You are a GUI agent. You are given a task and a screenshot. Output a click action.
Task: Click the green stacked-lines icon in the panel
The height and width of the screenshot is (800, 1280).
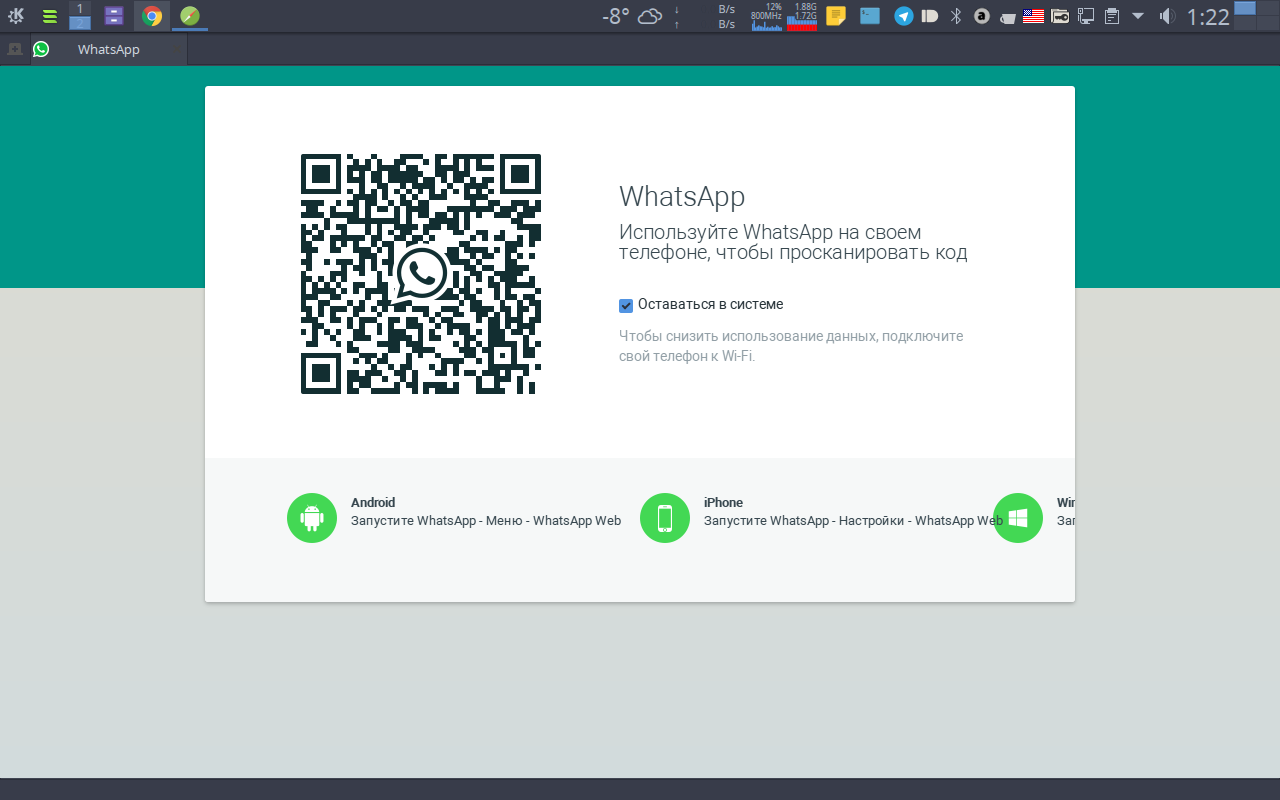pos(49,16)
